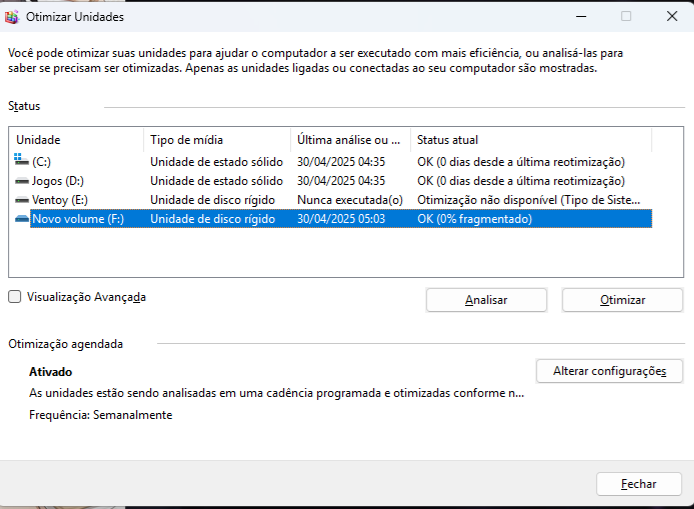Image resolution: width=694 pixels, height=509 pixels.
Task: Click the 30/04/2025 05:03 date cell
Action: (341, 219)
